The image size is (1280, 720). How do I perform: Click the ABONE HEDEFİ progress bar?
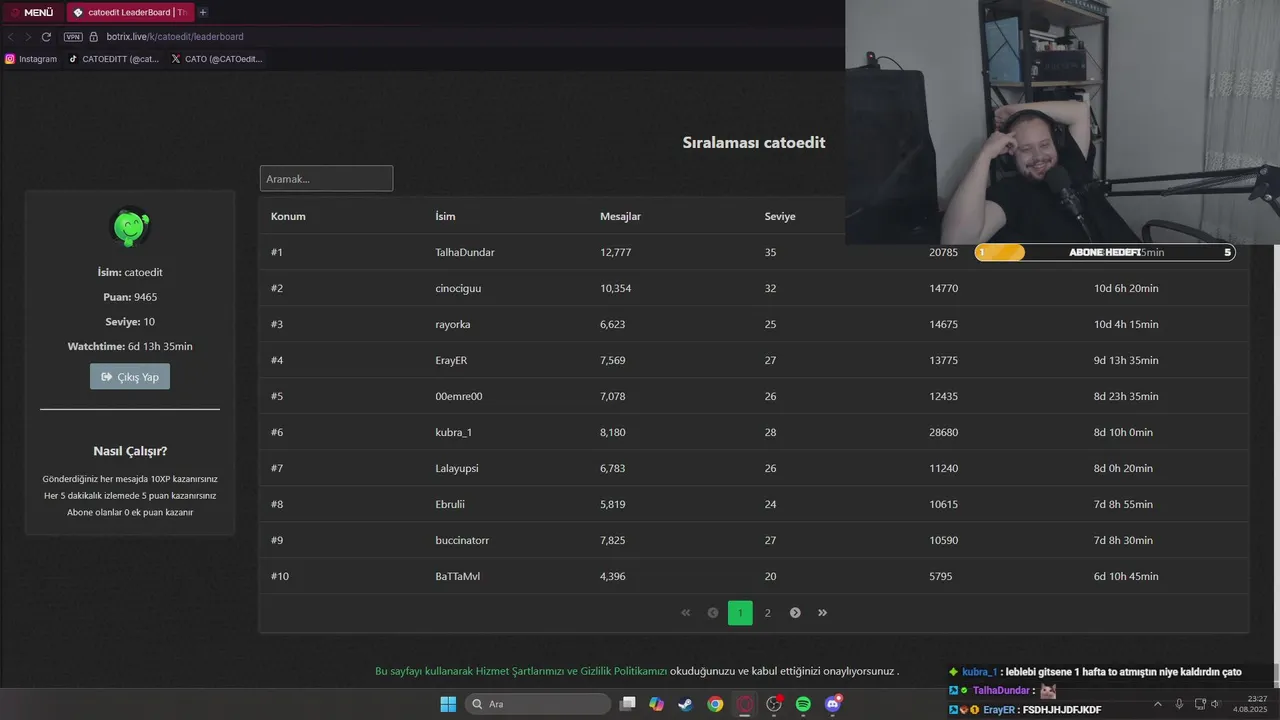pyautogui.click(x=1105, y=252)
